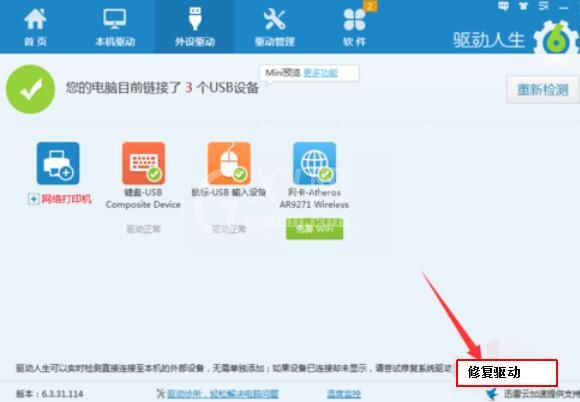Open the skin shirt icon in title bar
Viewport: 580px width, 402px height.
523,6
